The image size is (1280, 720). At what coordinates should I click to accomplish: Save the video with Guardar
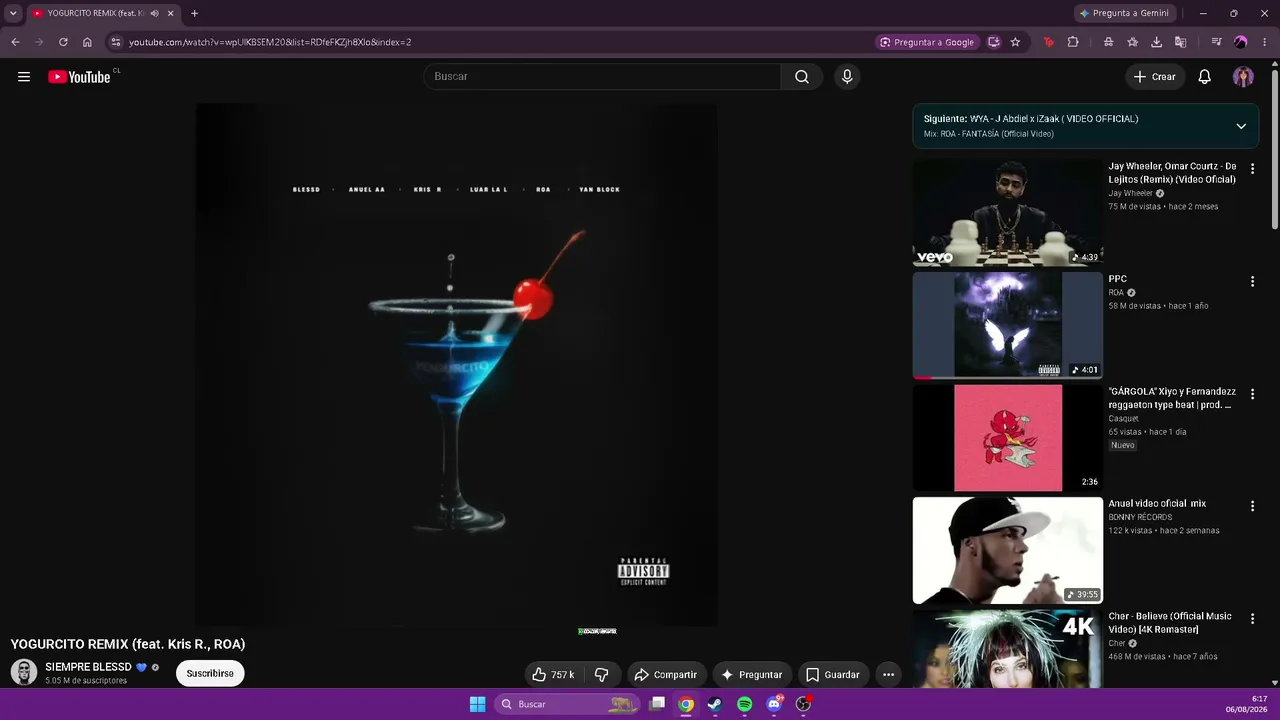point(833,675)
